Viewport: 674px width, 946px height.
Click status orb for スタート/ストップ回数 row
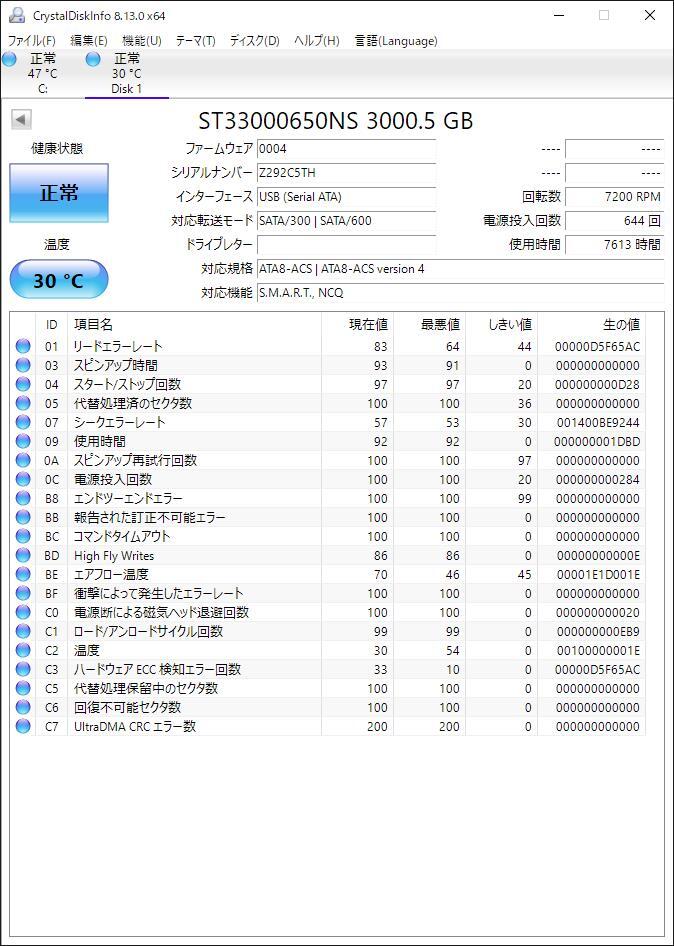coord(23,384)
